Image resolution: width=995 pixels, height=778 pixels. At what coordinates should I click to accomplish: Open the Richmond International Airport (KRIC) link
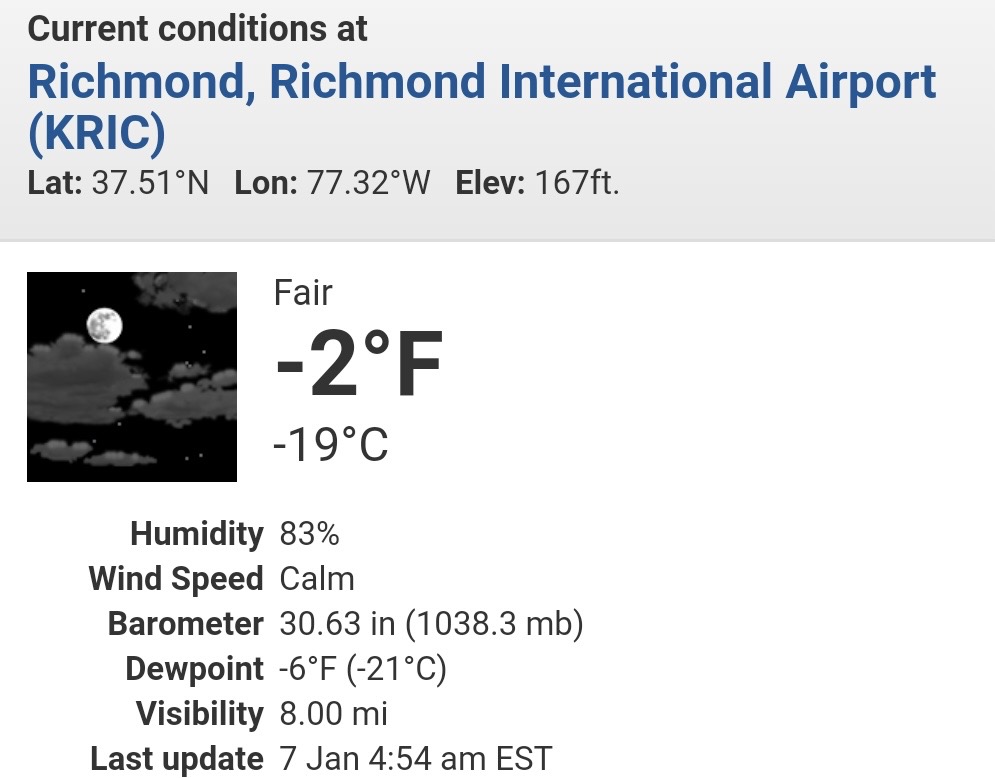coord(482,107)
